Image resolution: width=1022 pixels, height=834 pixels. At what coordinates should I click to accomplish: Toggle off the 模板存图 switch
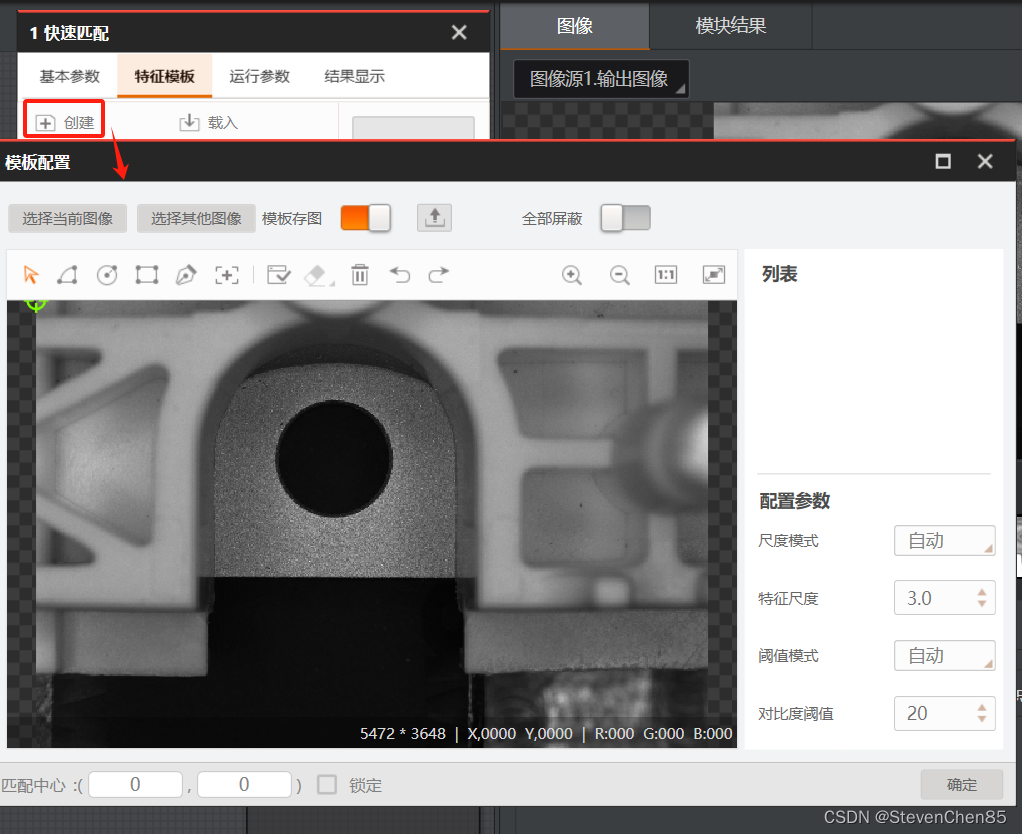click(365, 217)
